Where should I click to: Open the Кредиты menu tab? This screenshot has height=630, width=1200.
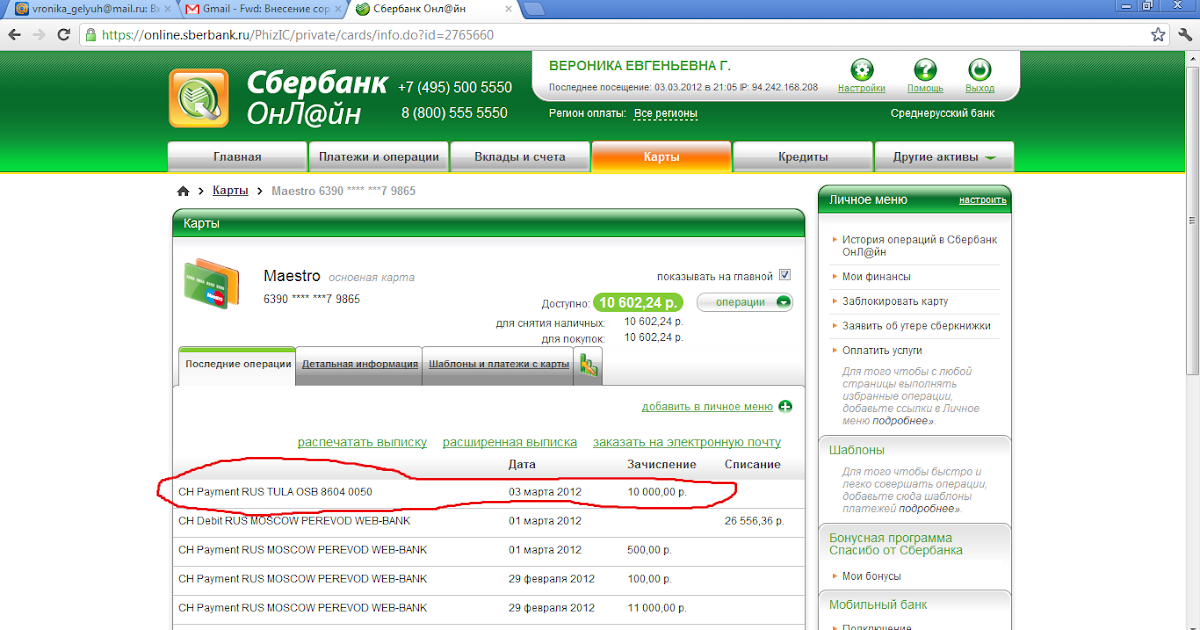pyautogui.click(x=803, y=157)
